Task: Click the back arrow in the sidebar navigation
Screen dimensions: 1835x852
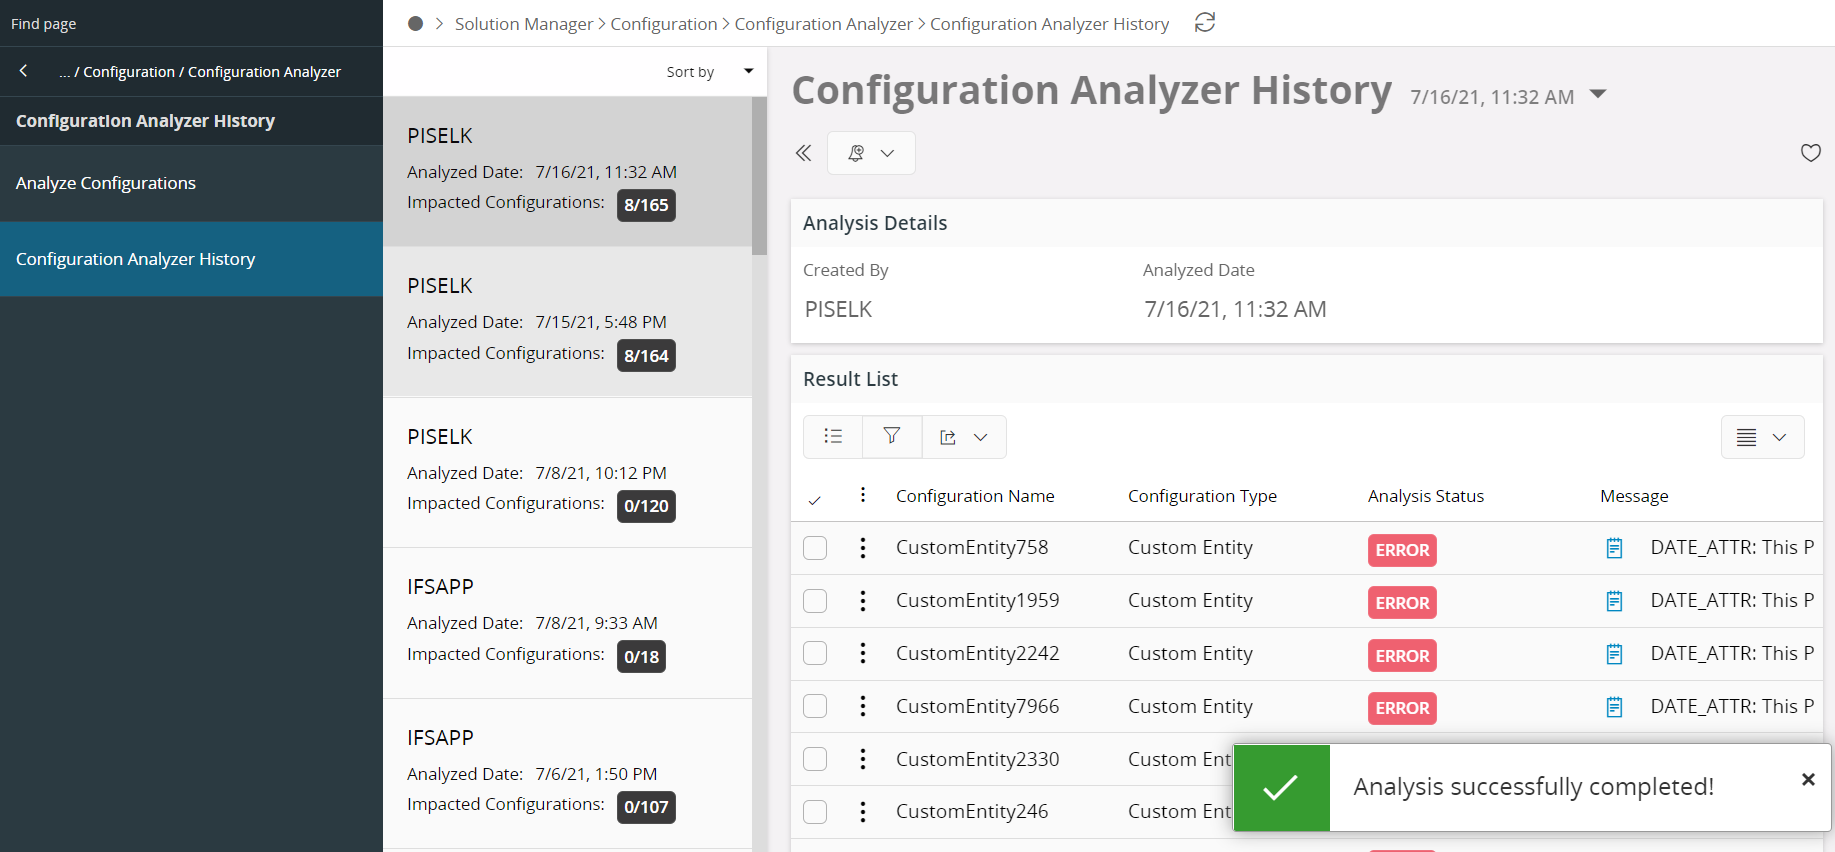Action: click(x=24, y=71)
